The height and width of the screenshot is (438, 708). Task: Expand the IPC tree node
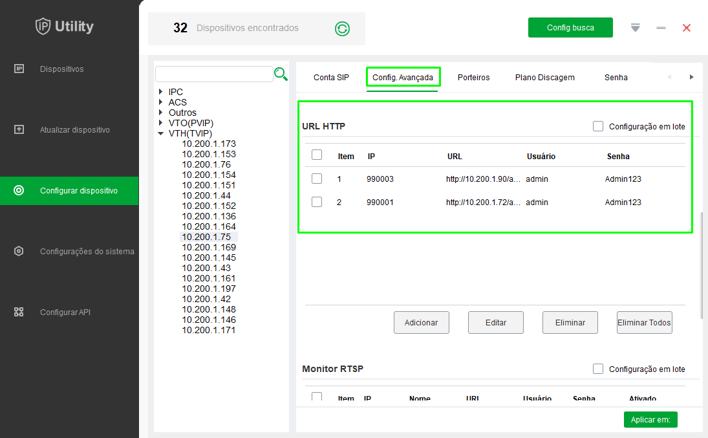(x=160, y=92)
